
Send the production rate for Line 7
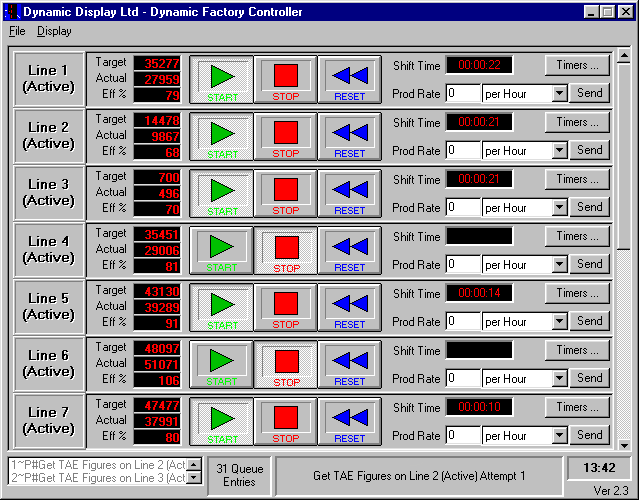point(589,436)
